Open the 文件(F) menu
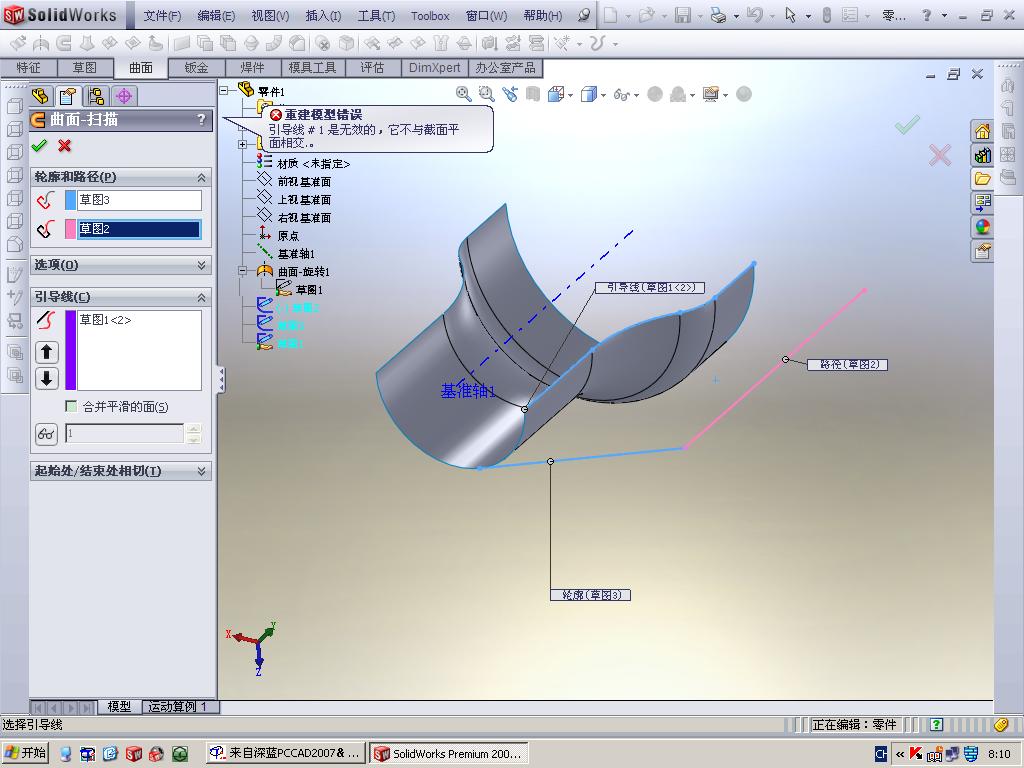This screenshot has width=1024, height=768. pyautogui.click(x=162, y=16)
